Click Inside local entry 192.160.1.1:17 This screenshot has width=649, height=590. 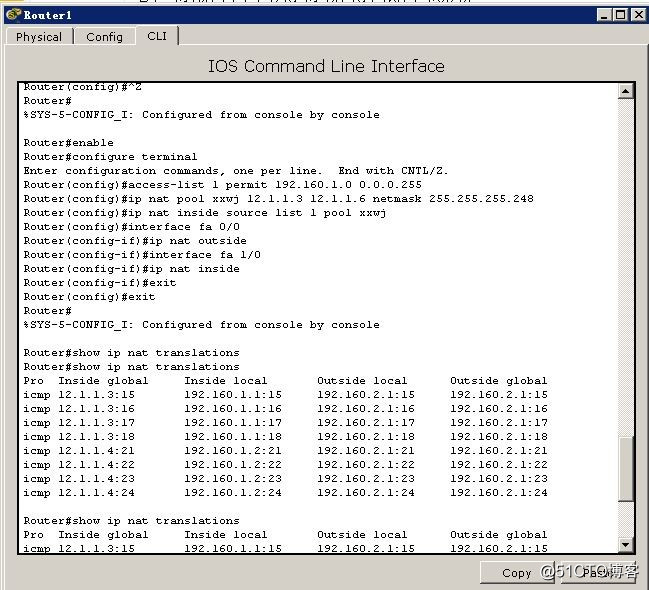[233, 423]
